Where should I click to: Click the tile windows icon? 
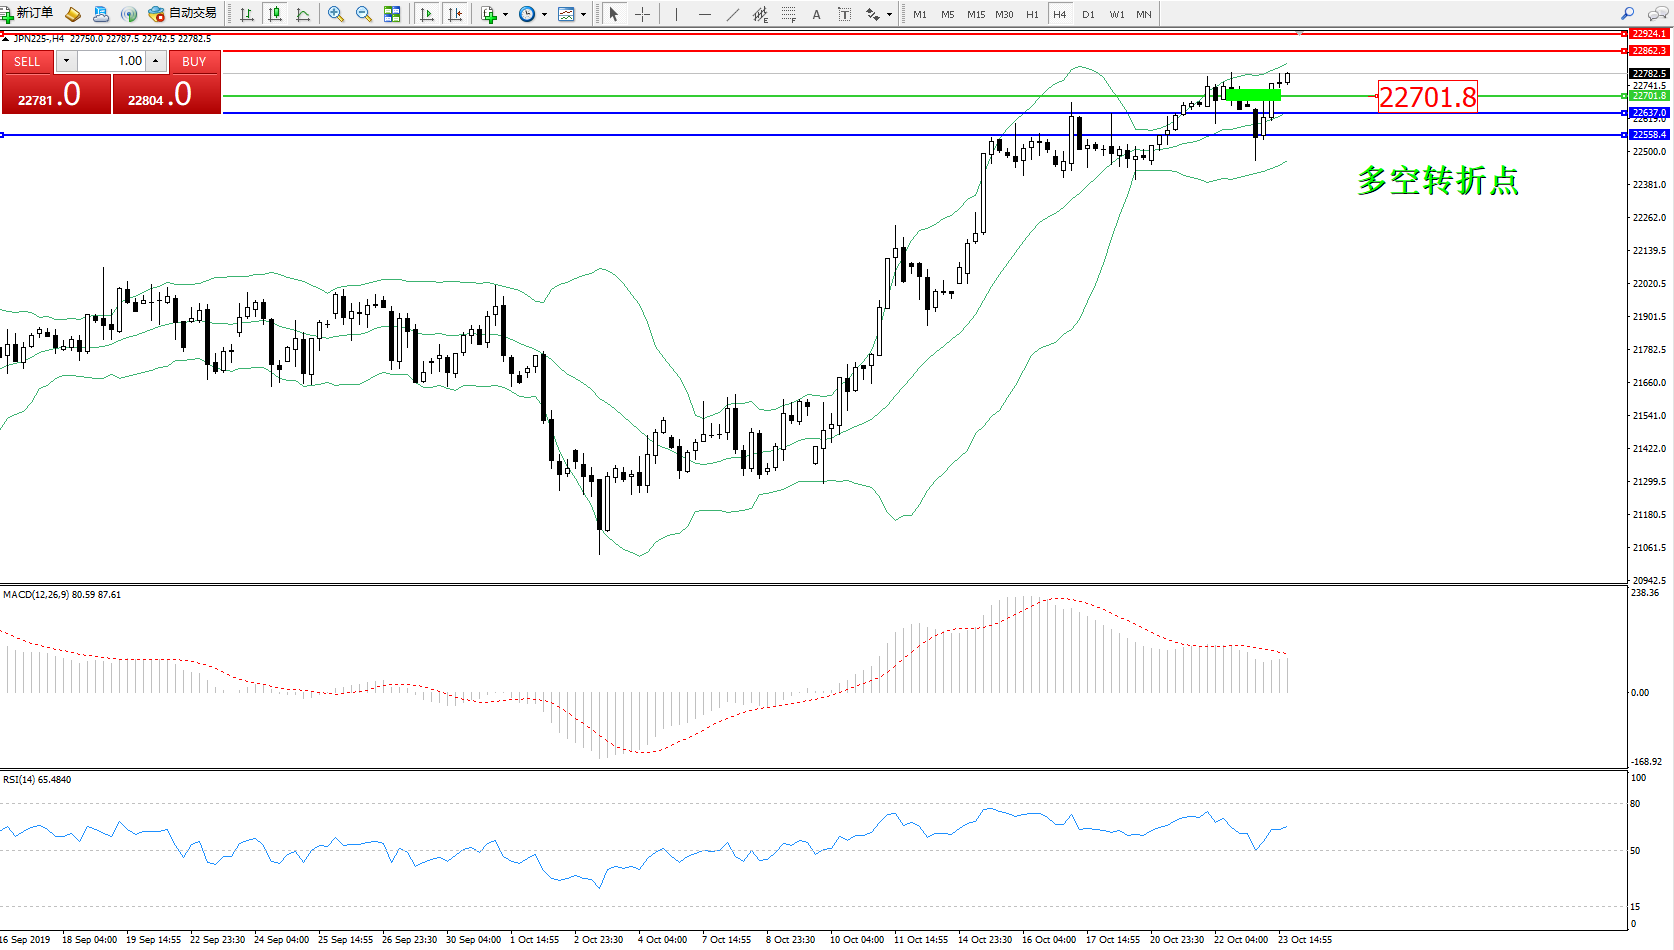point(392,14)
